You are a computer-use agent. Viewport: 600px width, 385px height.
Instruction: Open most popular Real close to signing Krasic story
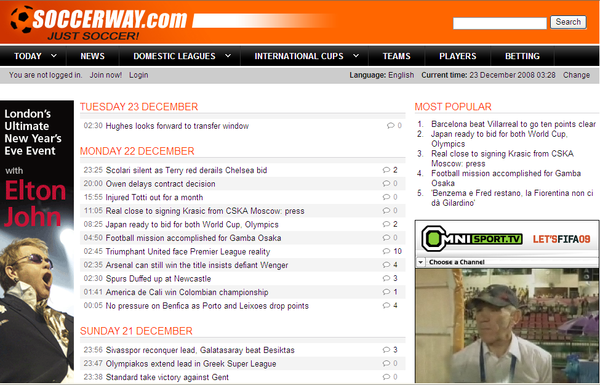point(502,158)
